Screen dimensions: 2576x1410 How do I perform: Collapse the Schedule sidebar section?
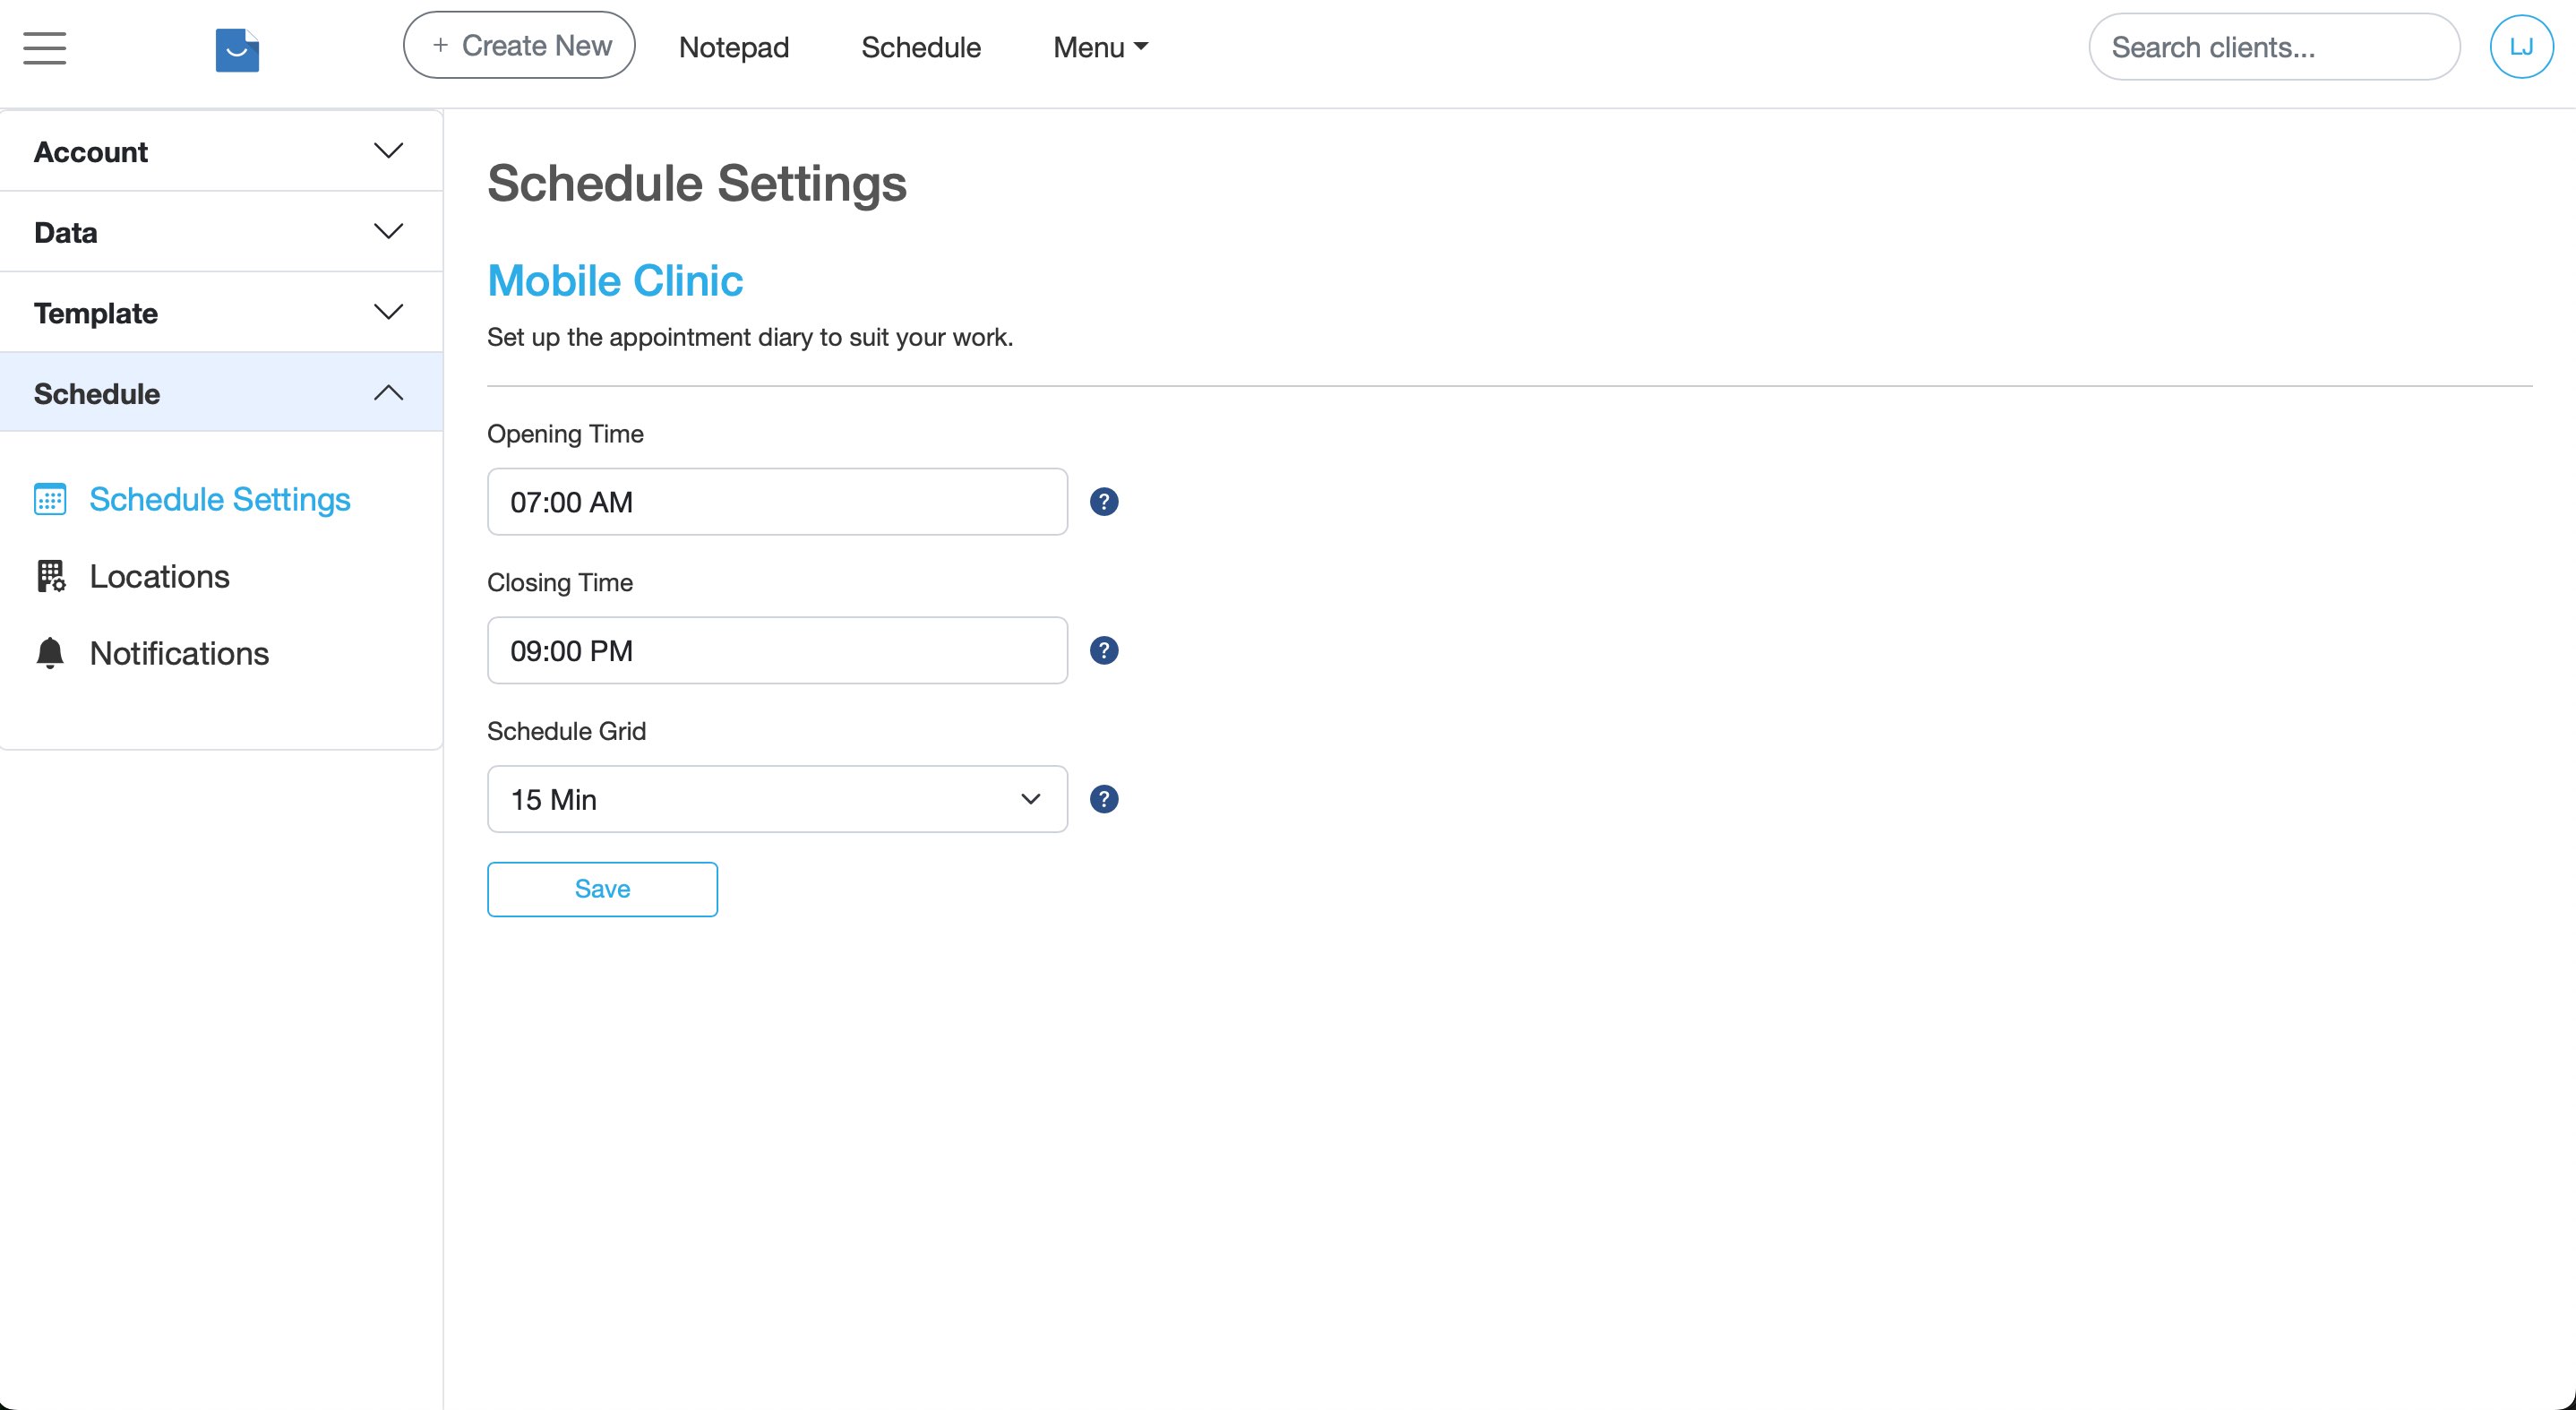point(221,393)
